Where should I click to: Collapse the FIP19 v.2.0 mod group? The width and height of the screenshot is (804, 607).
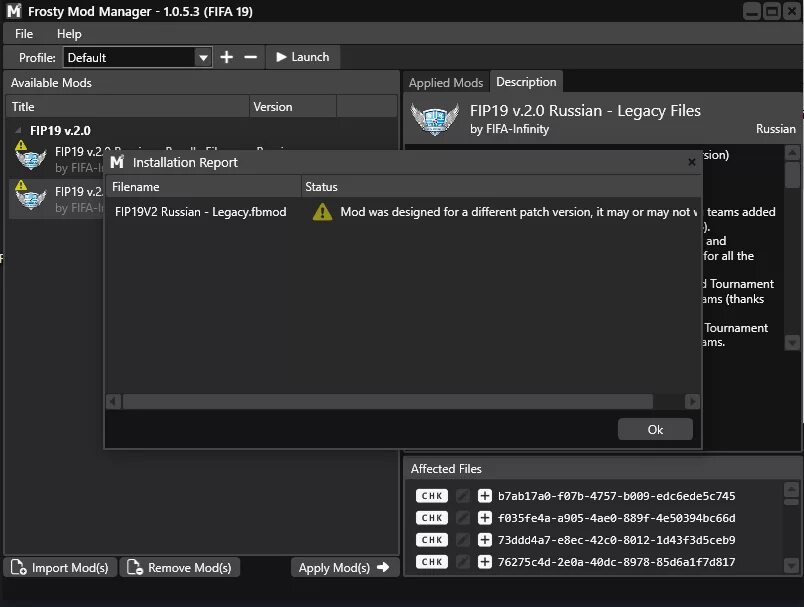coord(18,130)
